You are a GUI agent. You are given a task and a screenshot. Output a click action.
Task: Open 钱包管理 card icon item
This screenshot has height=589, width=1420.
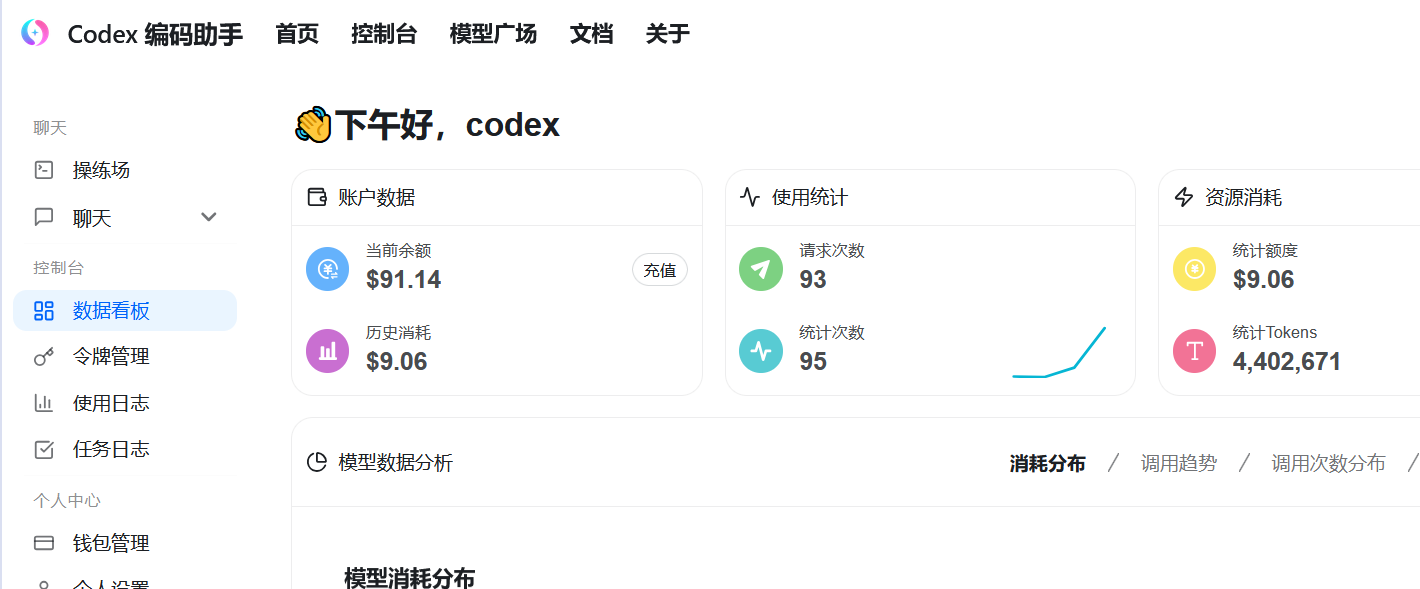[x=111, y=543]
